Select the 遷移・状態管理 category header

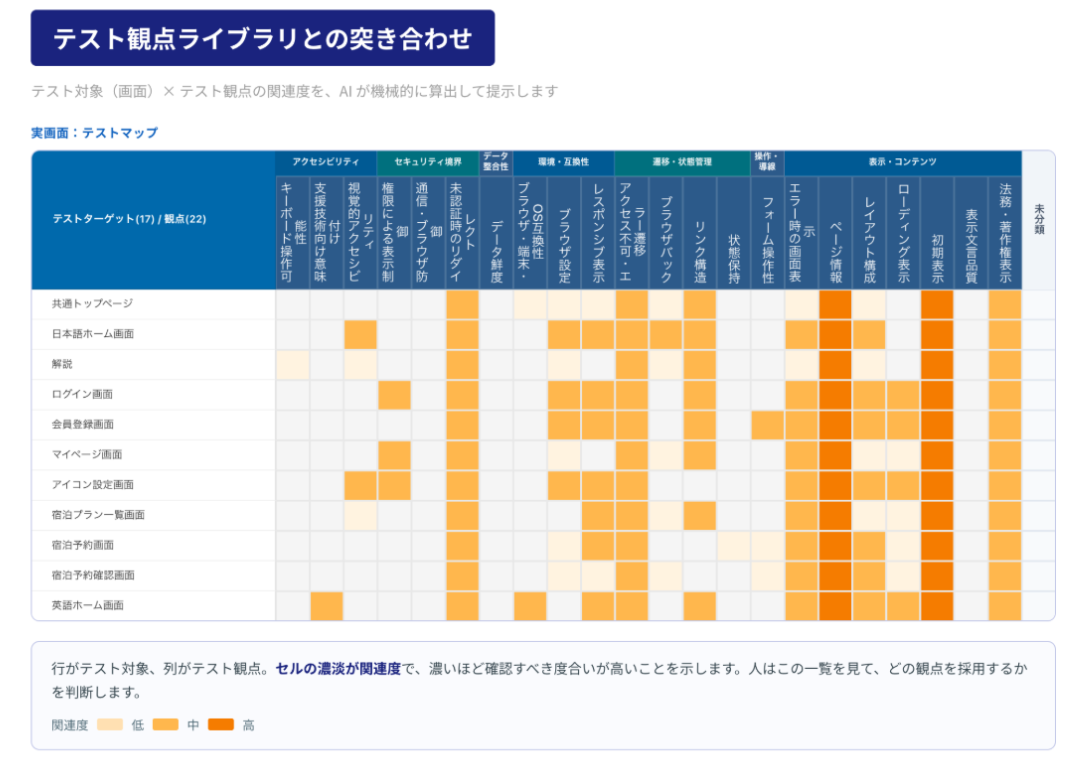[682, 162]
